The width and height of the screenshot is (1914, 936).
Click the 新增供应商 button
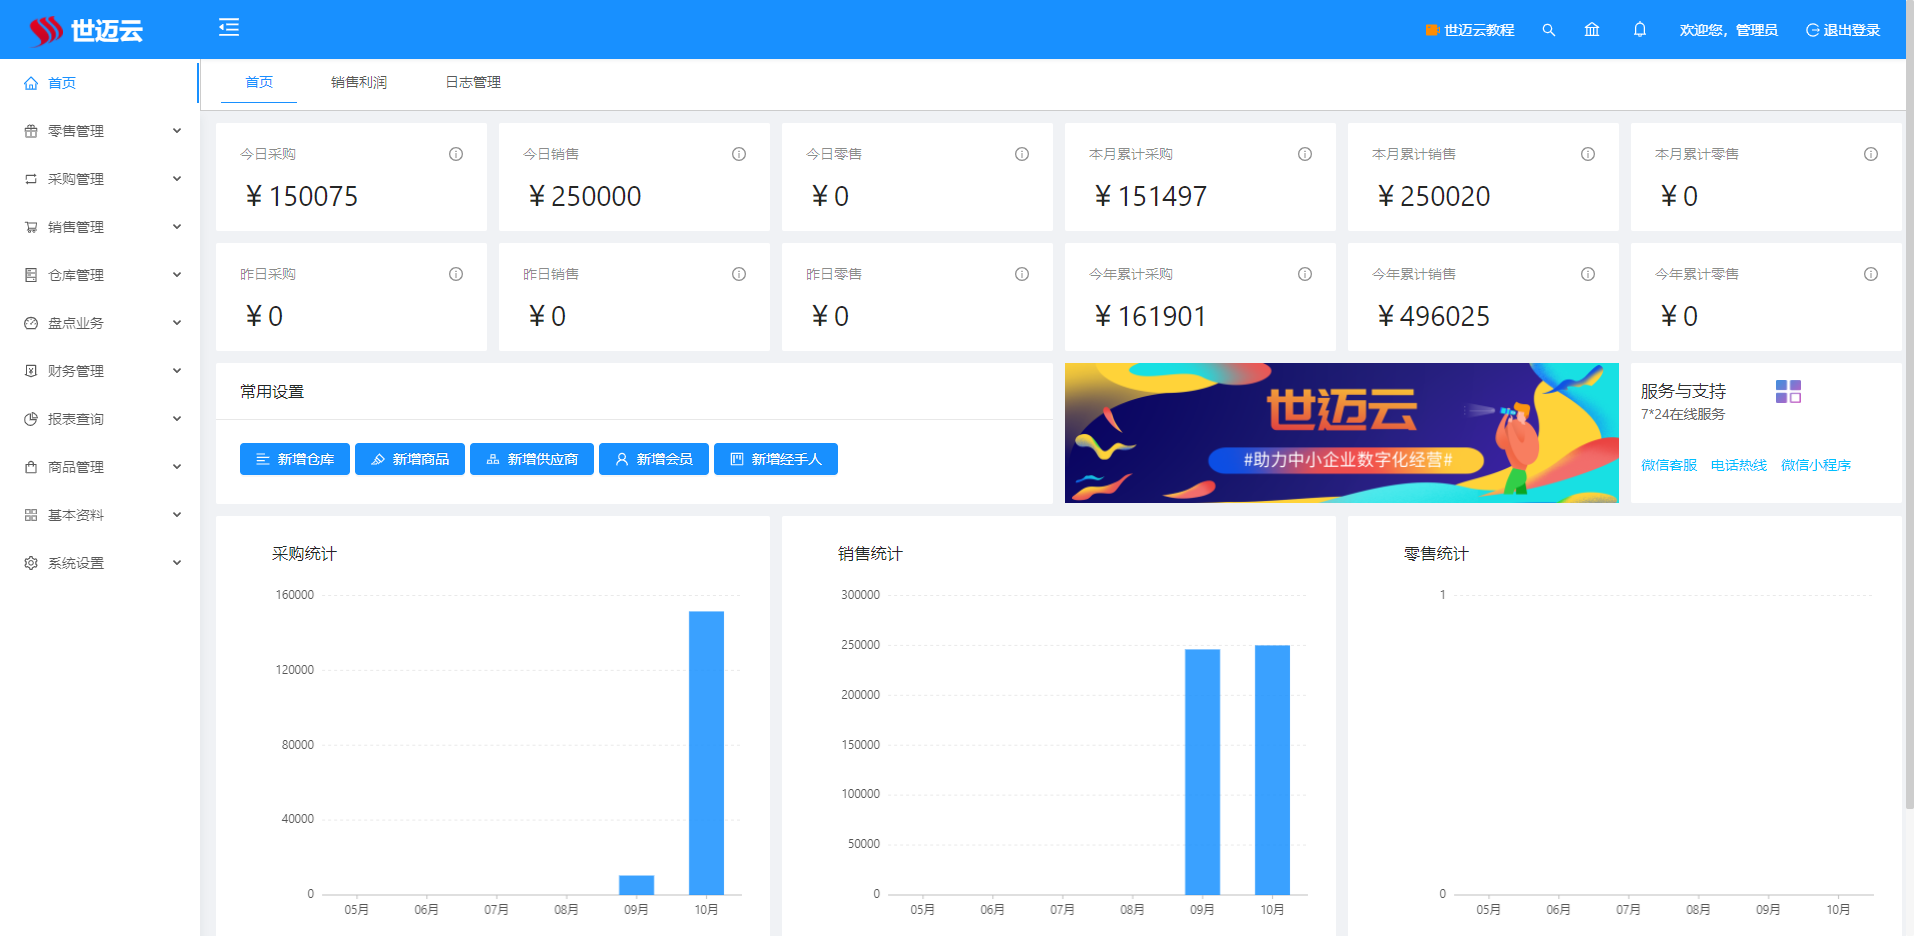click(532, 459)
